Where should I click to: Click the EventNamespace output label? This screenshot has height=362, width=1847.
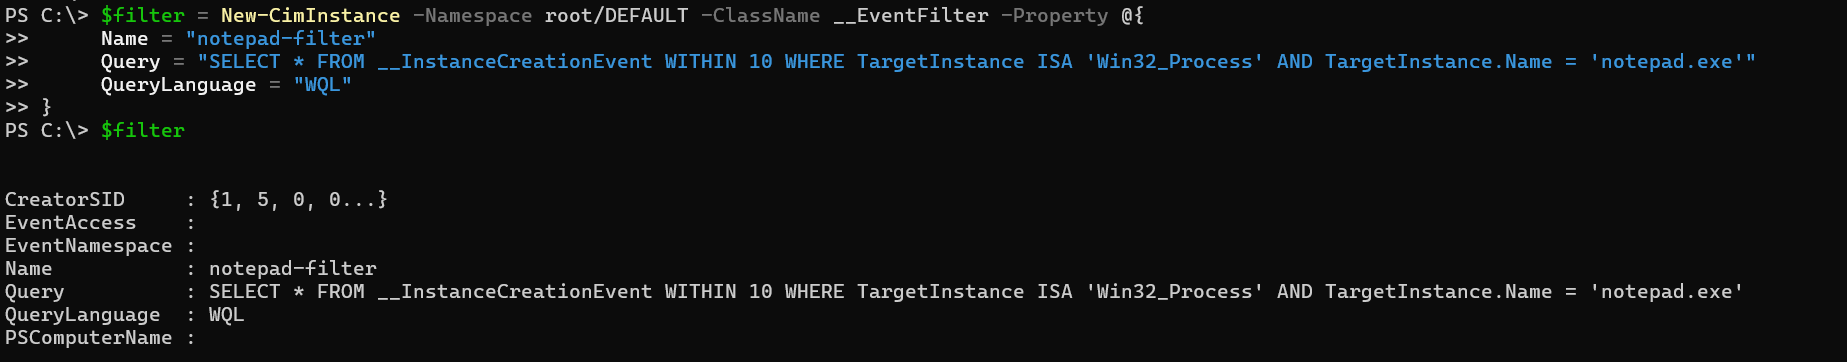tap(89, 245)
